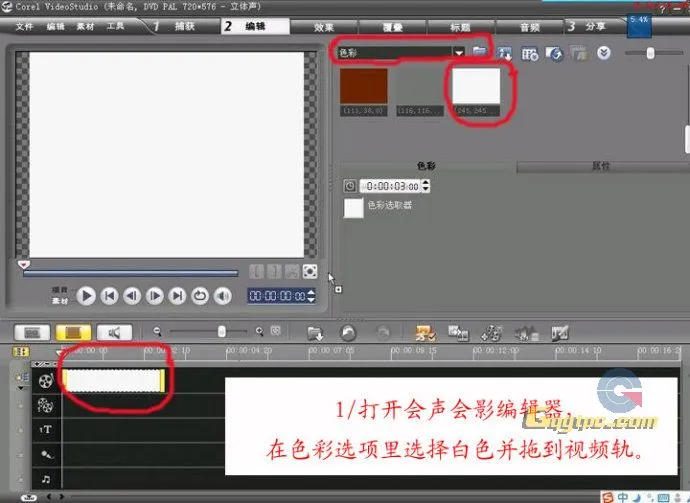Switch to storyboard view button
Image resolution: width=690 pixels, height=503 pixels.
click(32, 333)
